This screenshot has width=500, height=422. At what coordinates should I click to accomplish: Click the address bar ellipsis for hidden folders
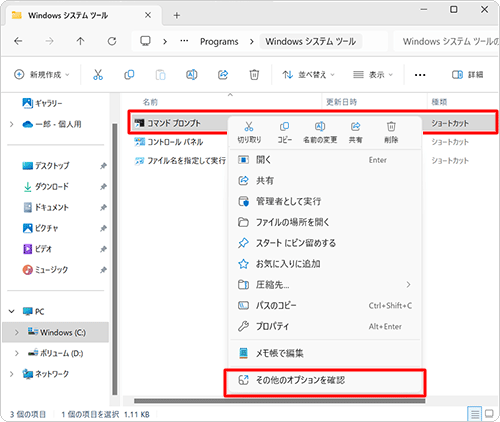point(184,41)
